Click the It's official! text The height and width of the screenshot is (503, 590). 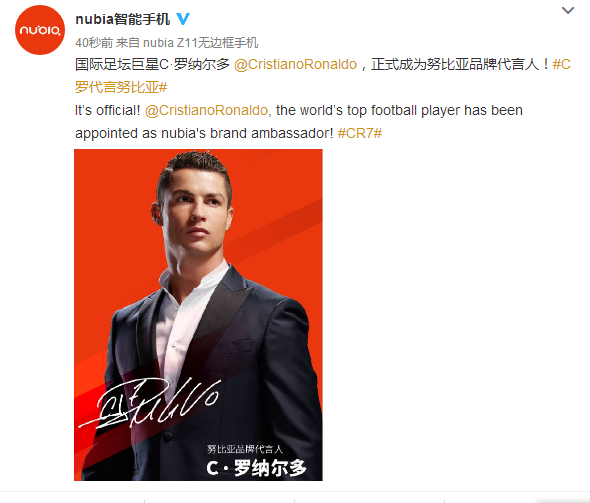pyautogui.click(x=108, y=110)
